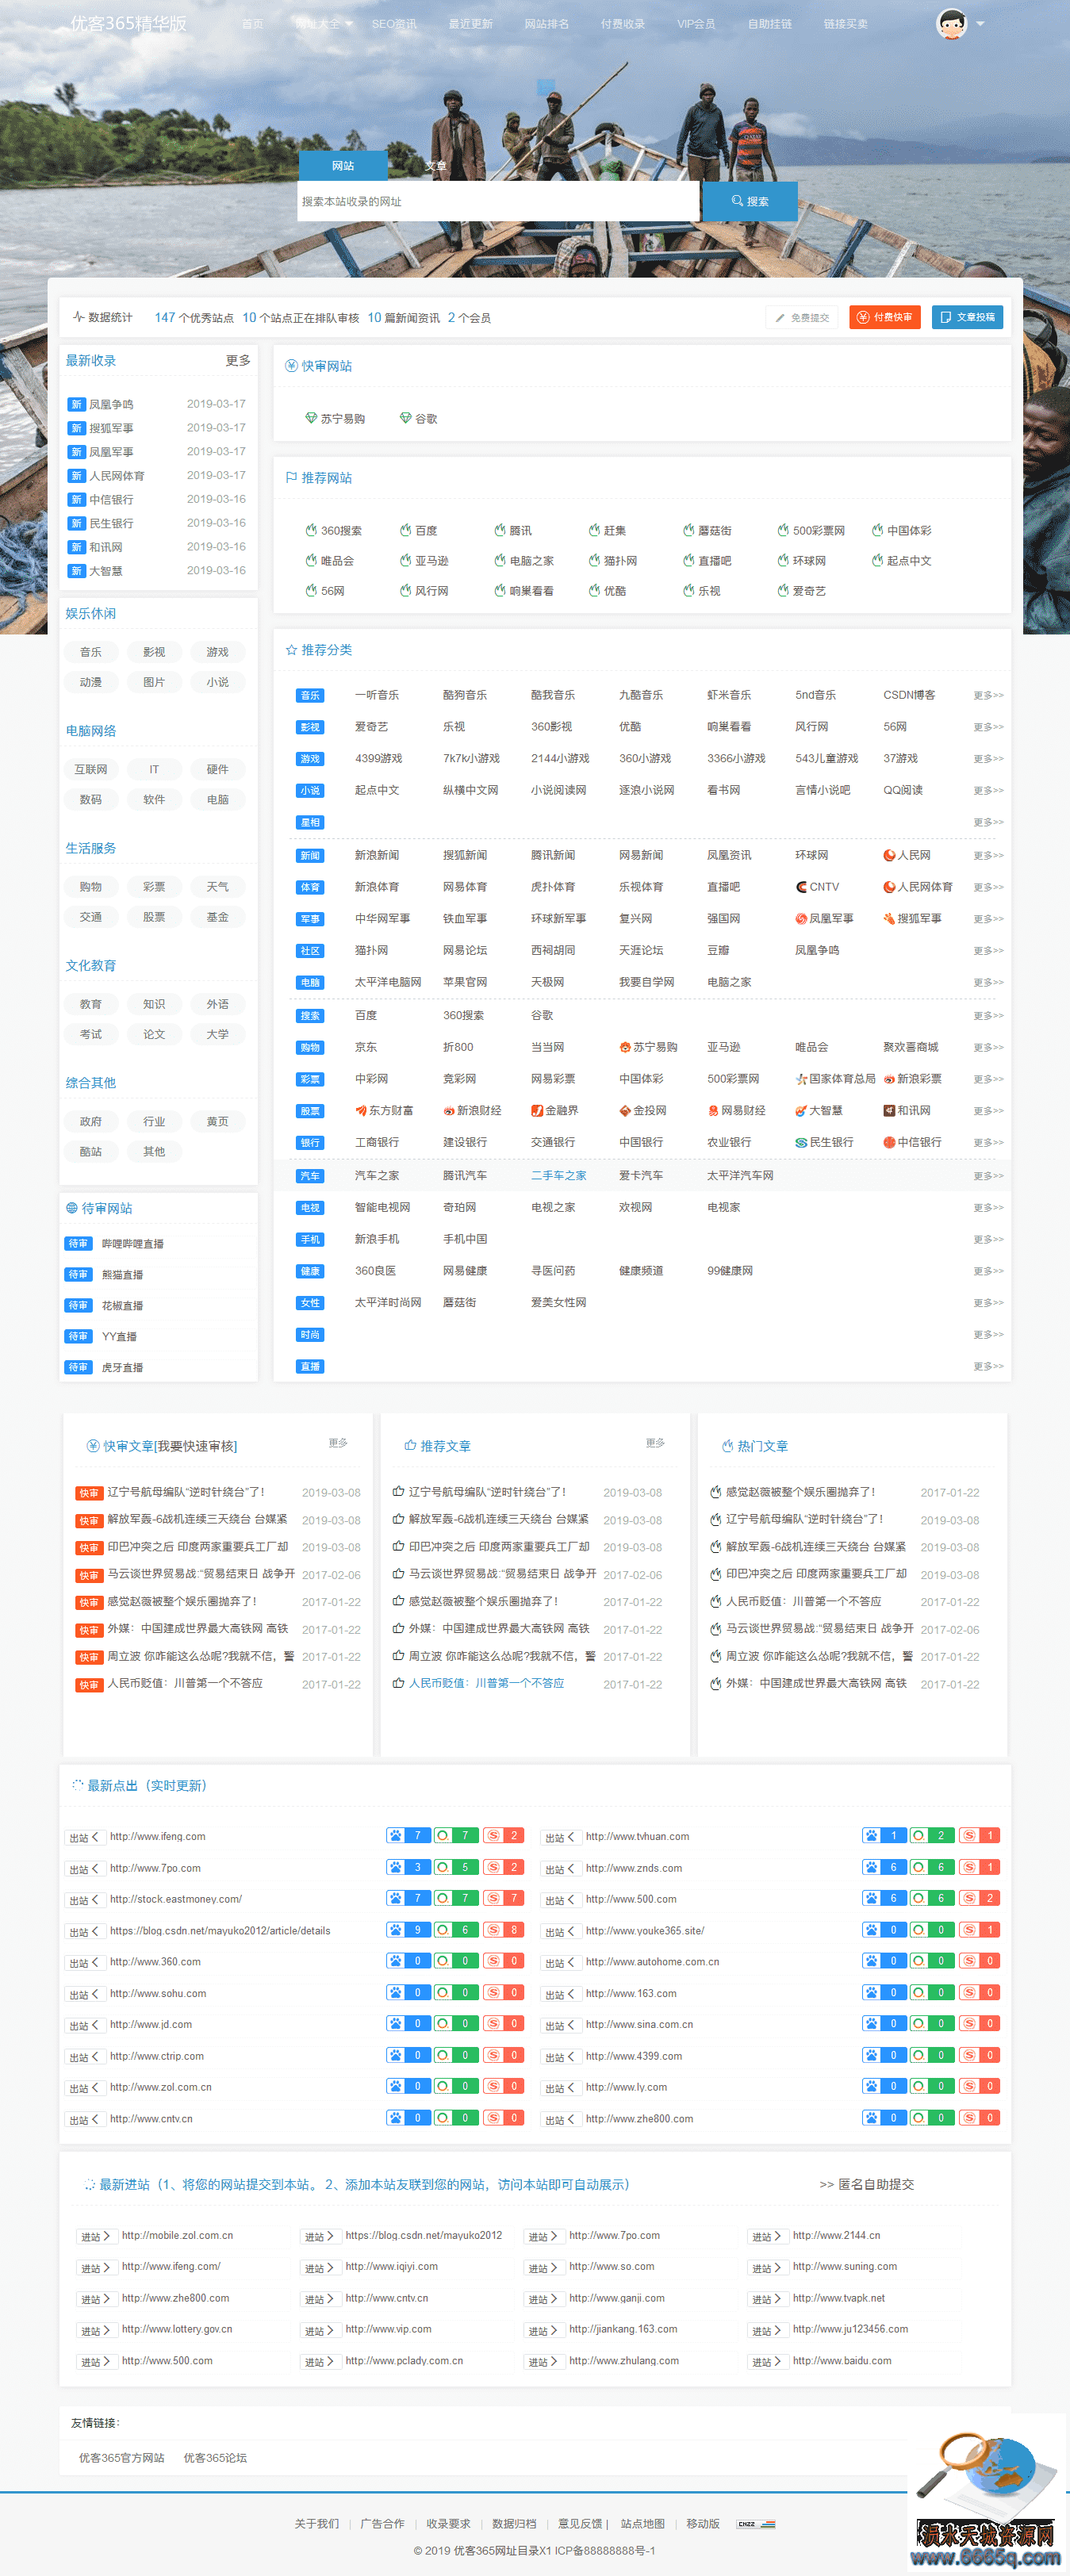Open the highlighted 人民币贬值 article in 推荐文章
The width and height of the screenshot is (1070, 2576).
(x=486, y=1683)
